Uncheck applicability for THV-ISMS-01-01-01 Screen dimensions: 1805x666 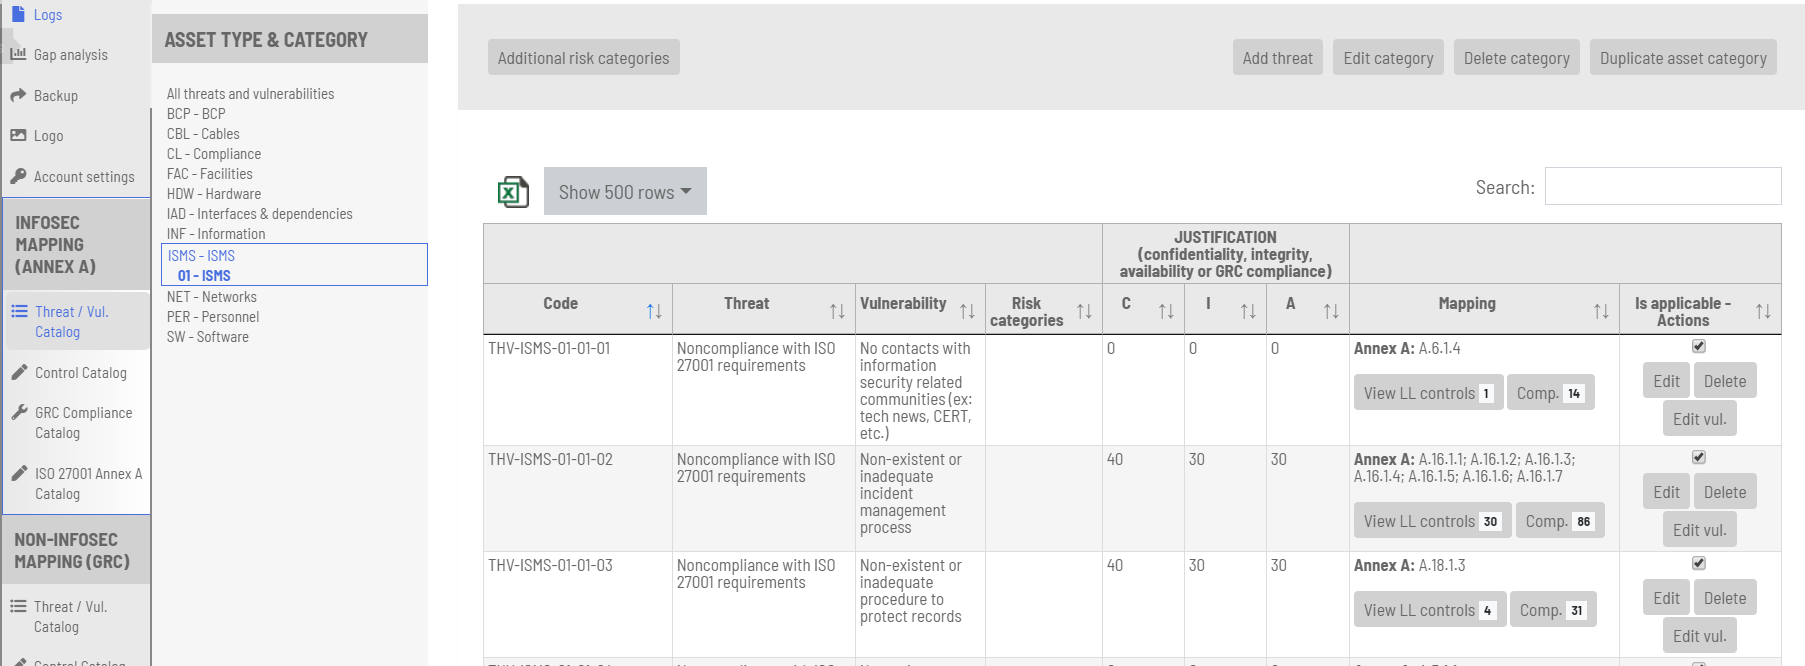[1698, 347]
